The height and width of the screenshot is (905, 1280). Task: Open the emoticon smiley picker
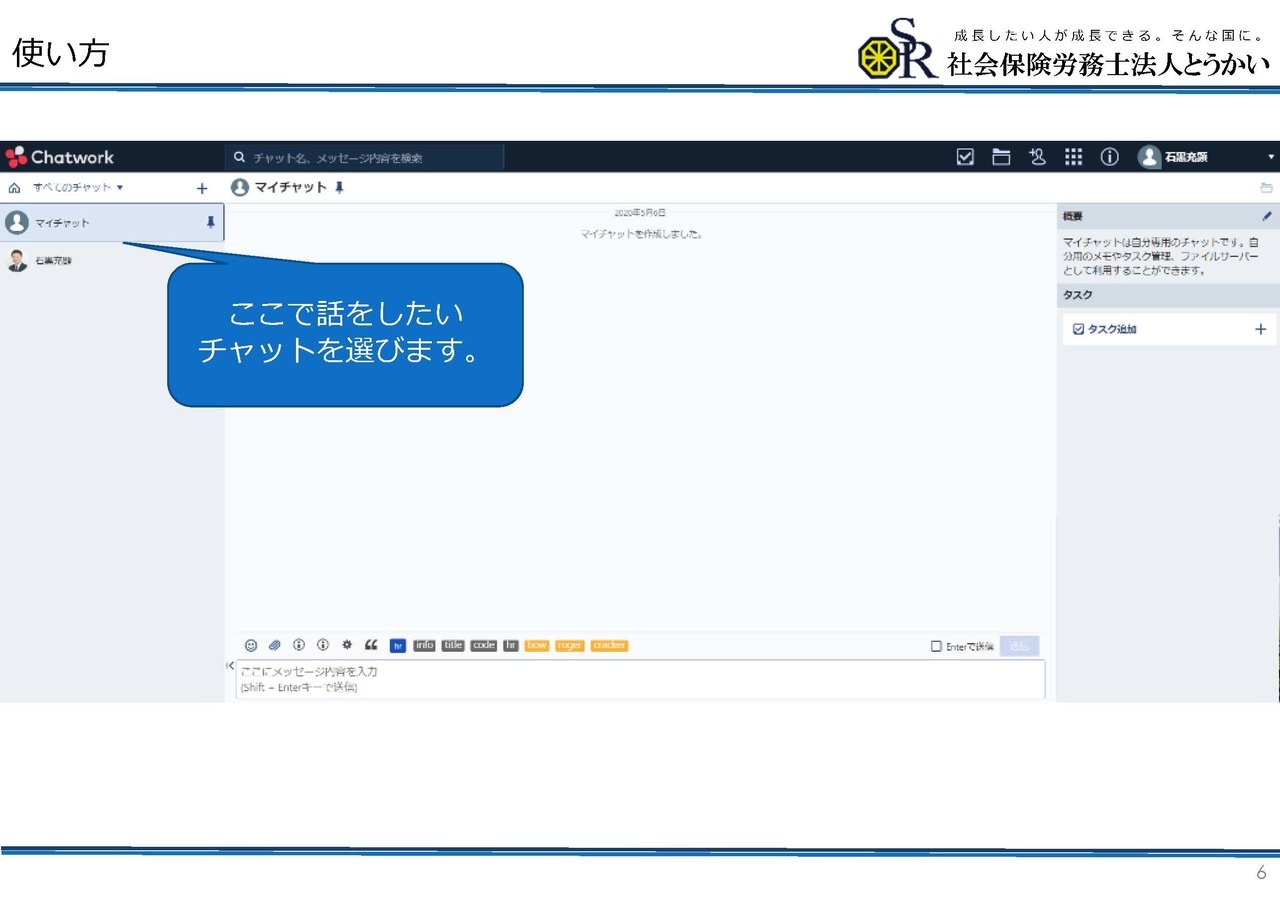pyautogui.click(x=251, y=646)
